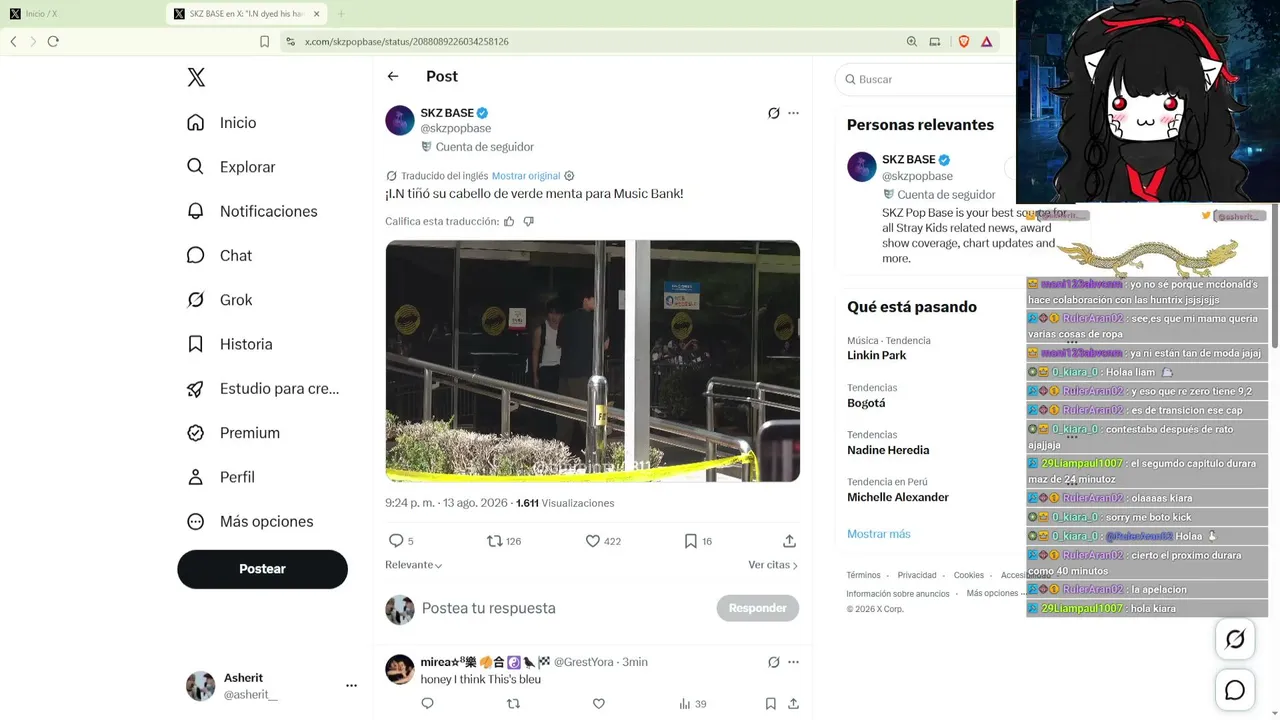Go back using the Post arrow
This screenshot has height=720, width=1280.
click(393, 76)
